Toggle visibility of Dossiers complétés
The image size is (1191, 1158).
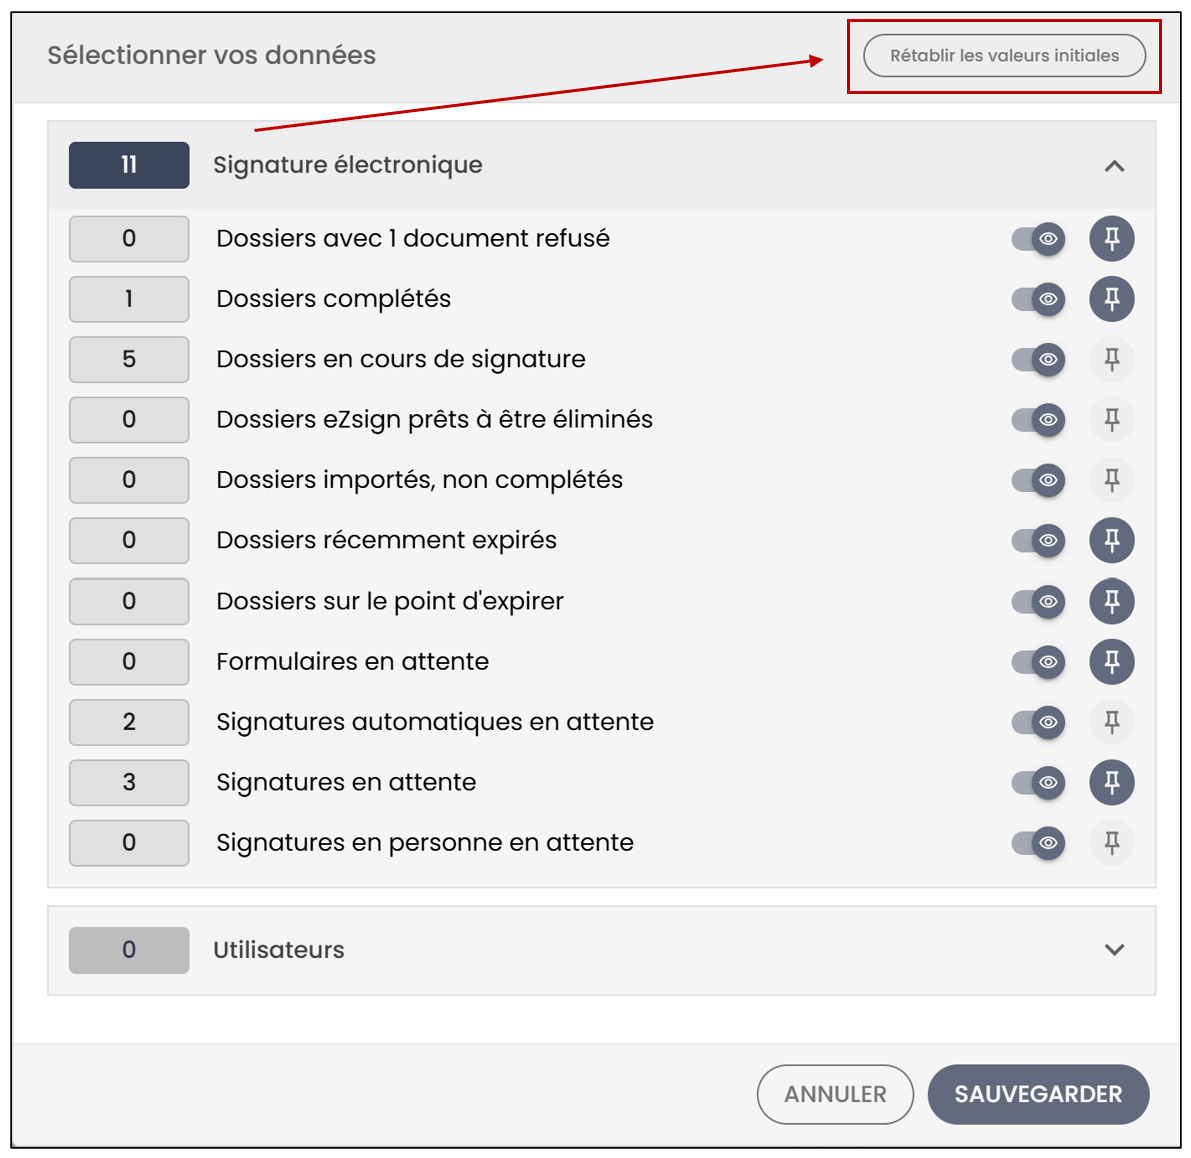click(1038, 298)
